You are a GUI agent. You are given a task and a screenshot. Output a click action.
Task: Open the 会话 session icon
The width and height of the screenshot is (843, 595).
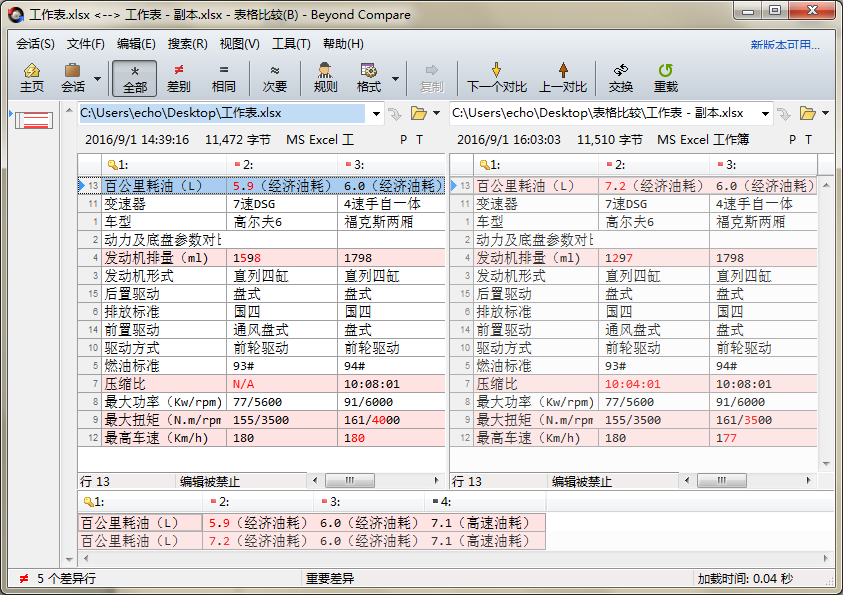72,75
